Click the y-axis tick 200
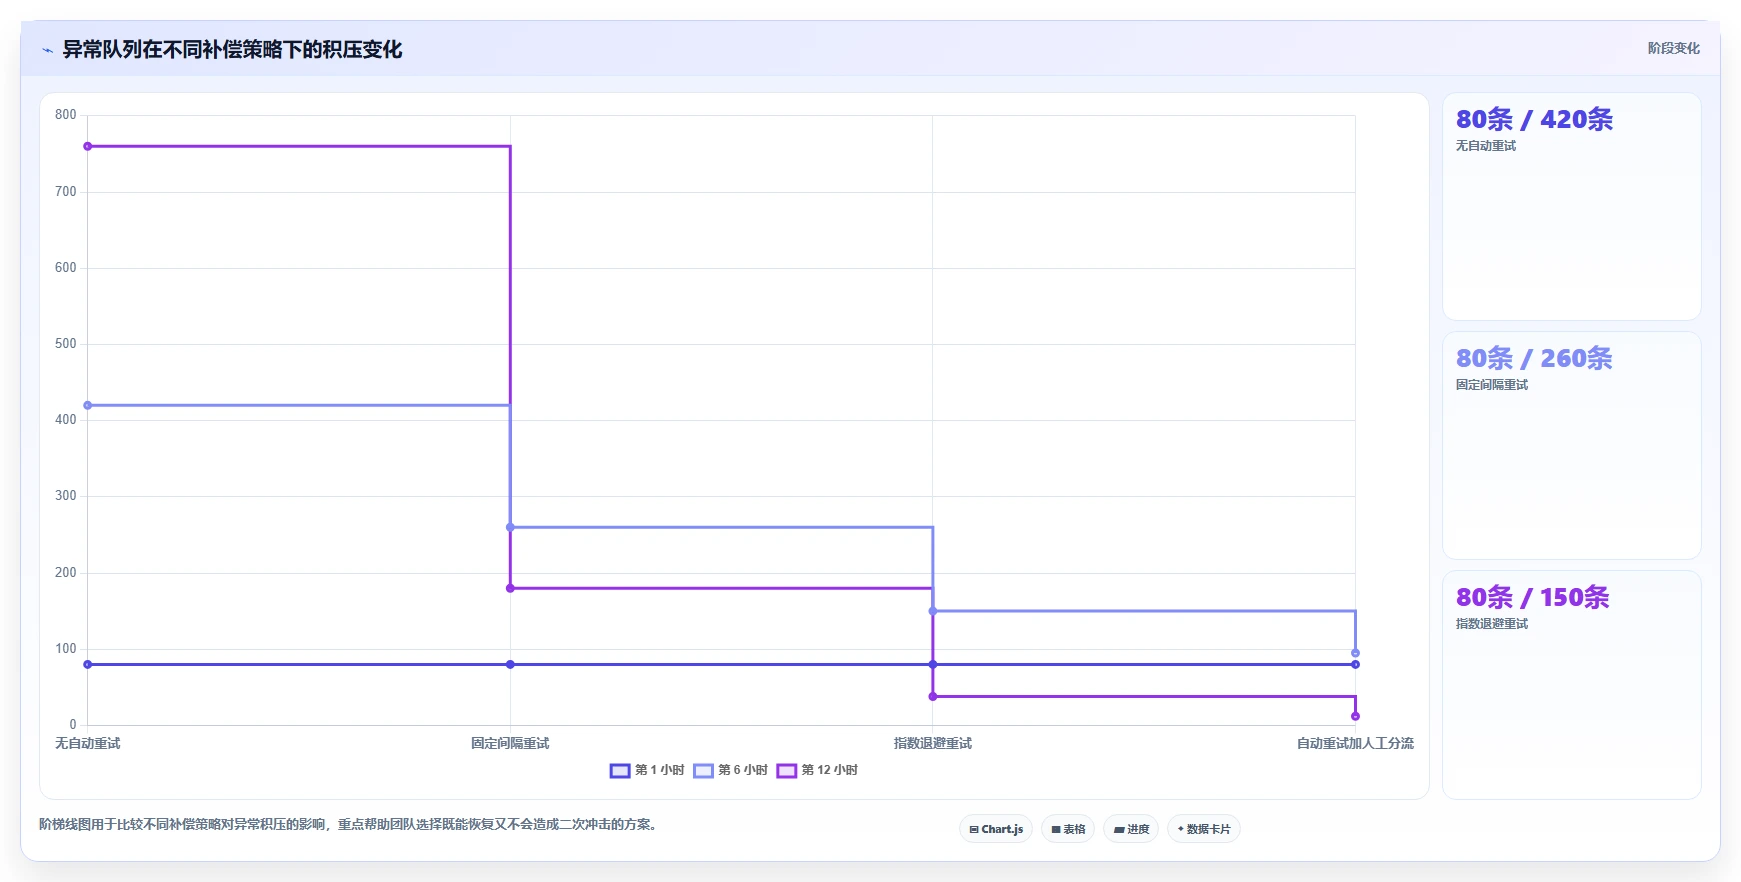Screen dimensions: 1741x882 [66, 572]
